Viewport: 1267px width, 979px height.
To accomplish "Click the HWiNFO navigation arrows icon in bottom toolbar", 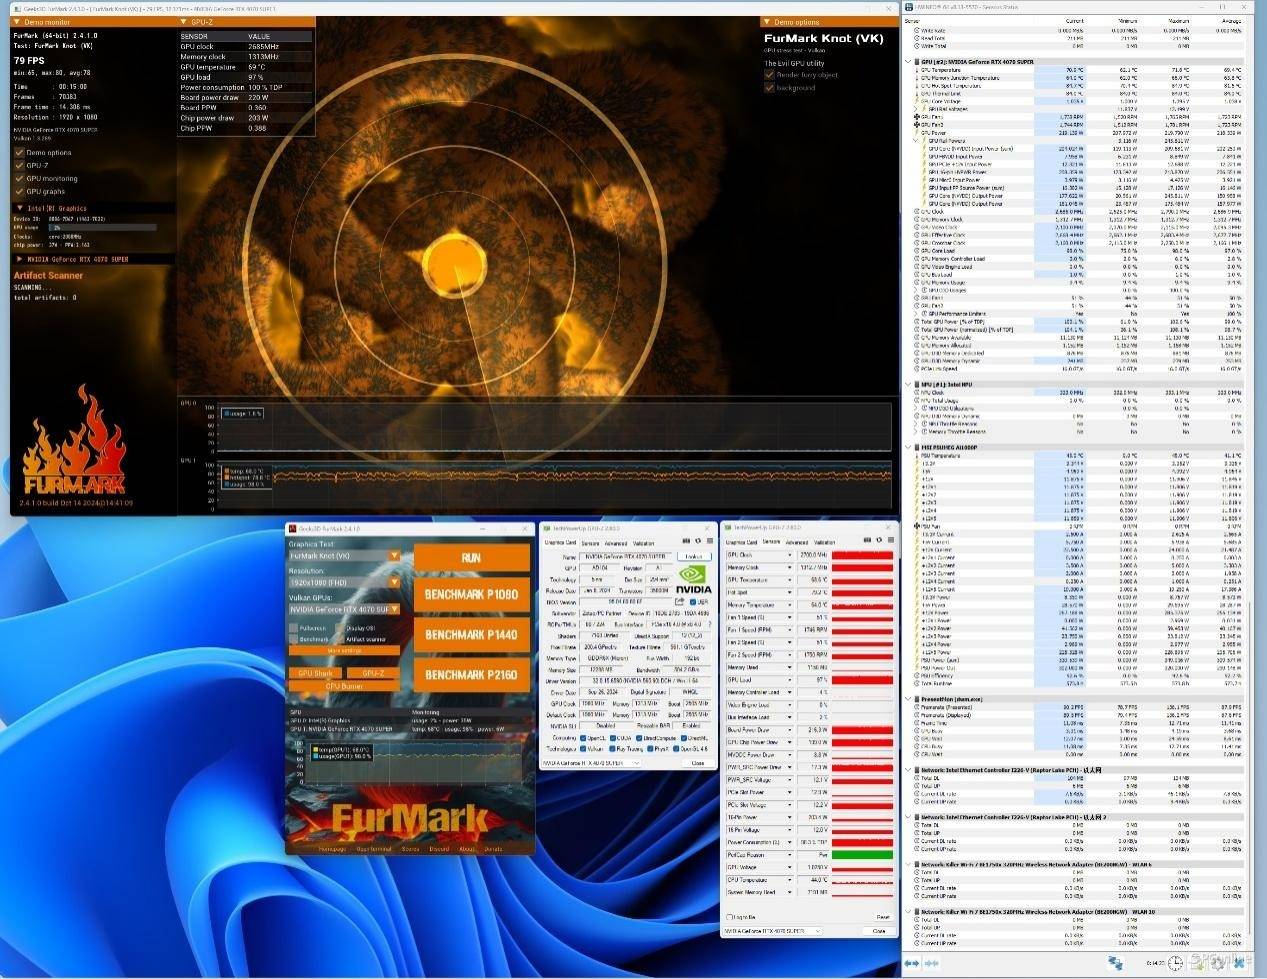I will pos(911,963).
